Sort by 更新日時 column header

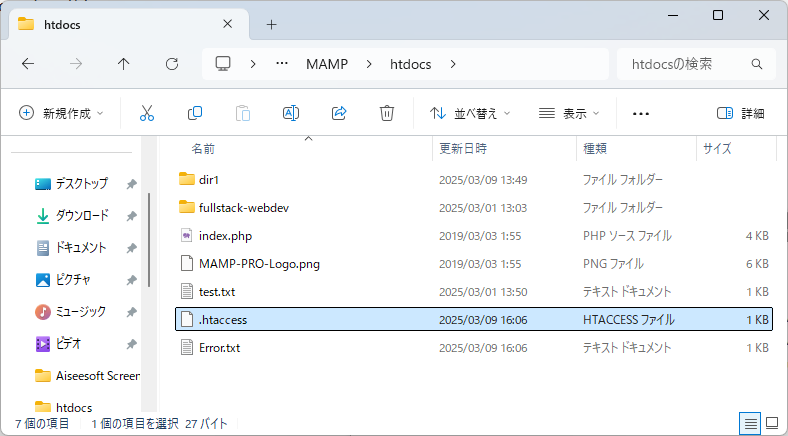coord(463,149)
